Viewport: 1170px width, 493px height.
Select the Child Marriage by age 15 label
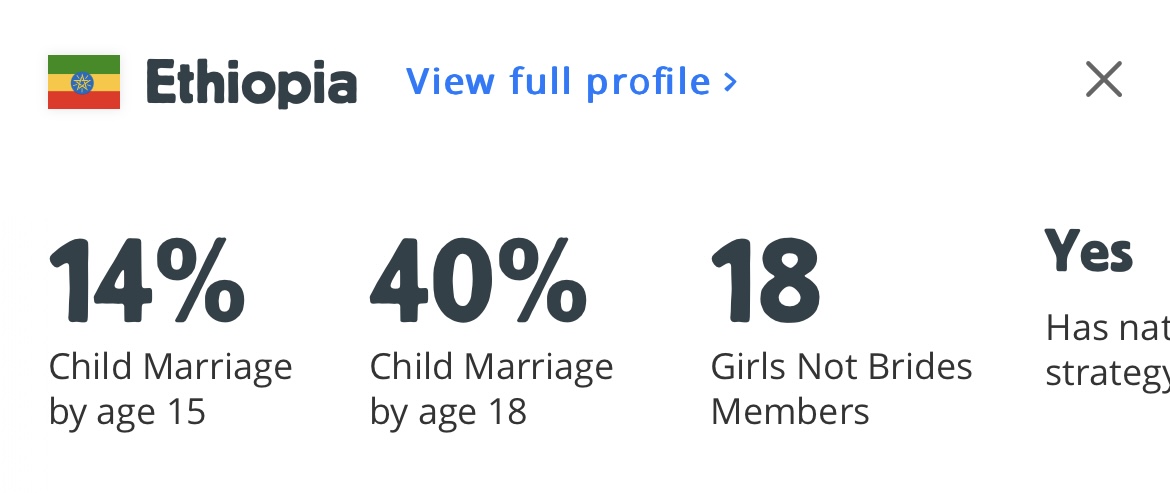170,389
